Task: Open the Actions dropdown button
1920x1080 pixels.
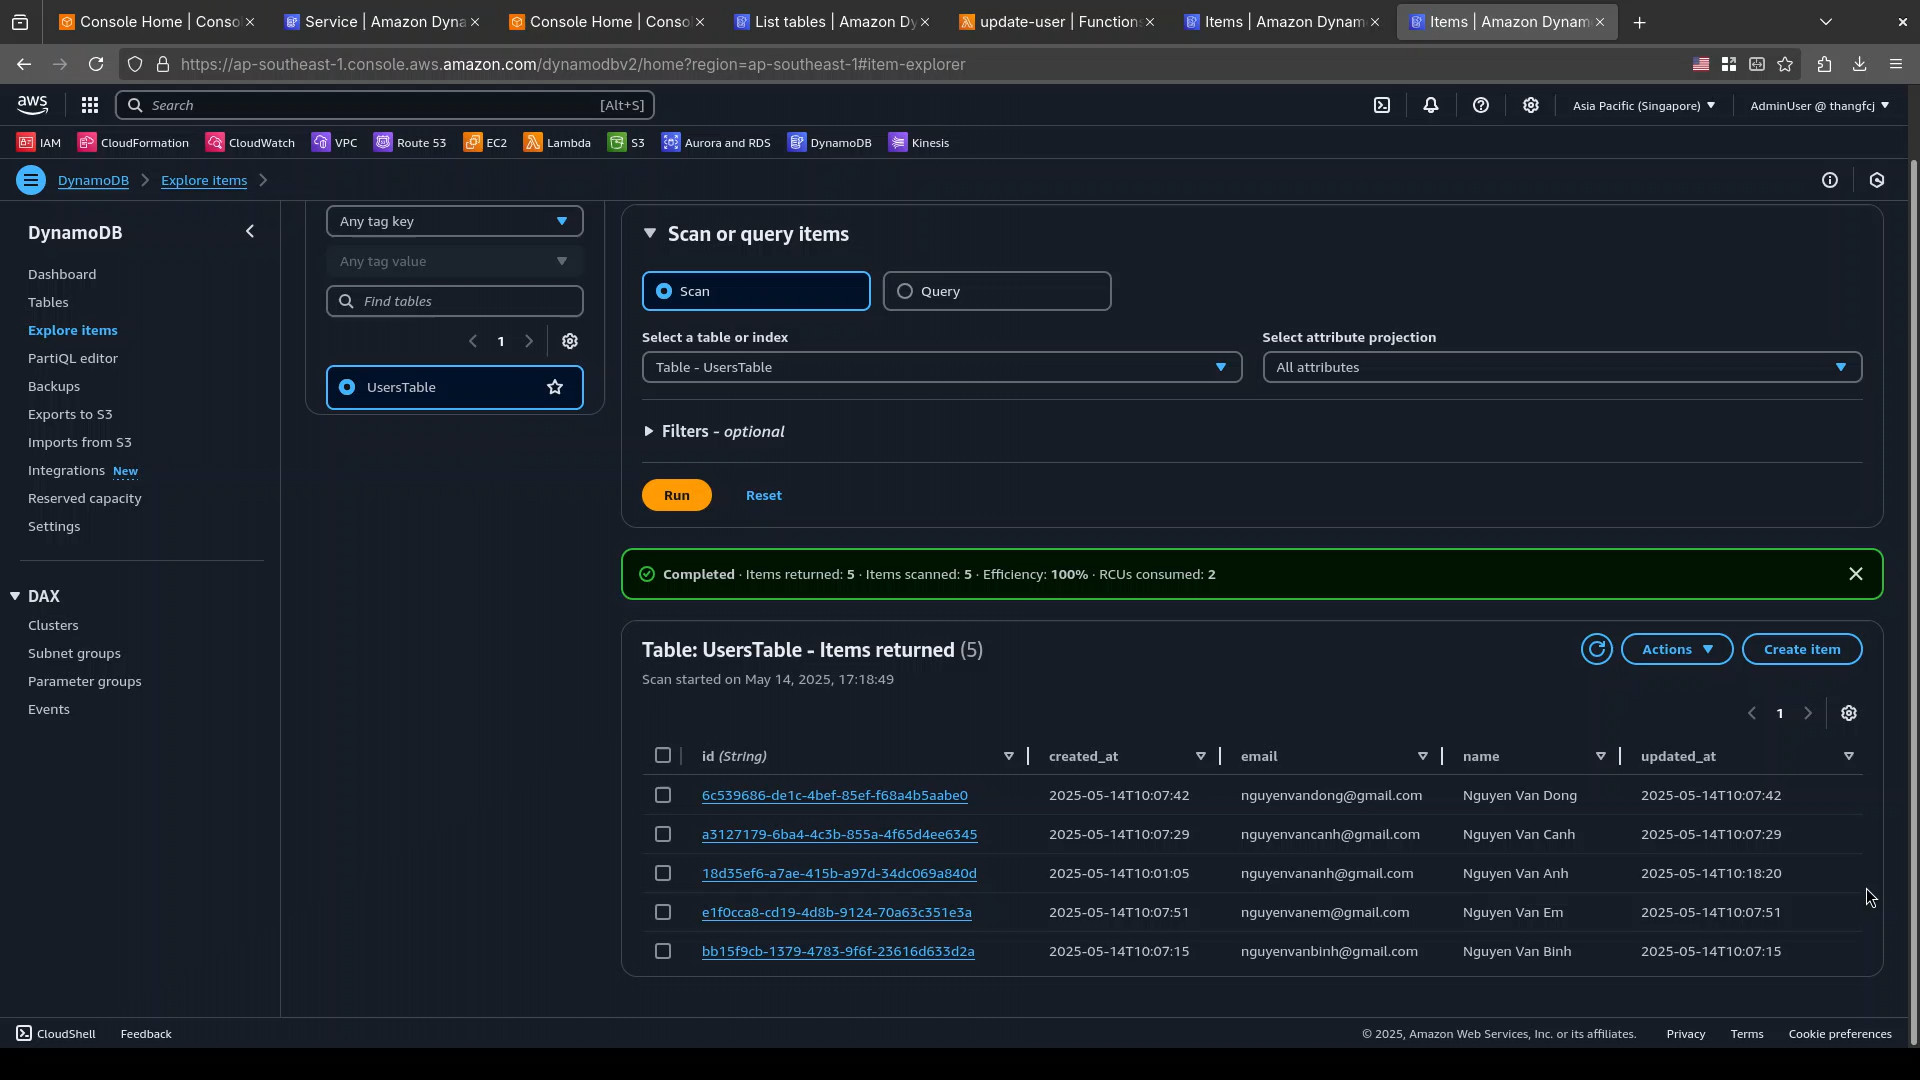Action: click(x=1677, y=649)
